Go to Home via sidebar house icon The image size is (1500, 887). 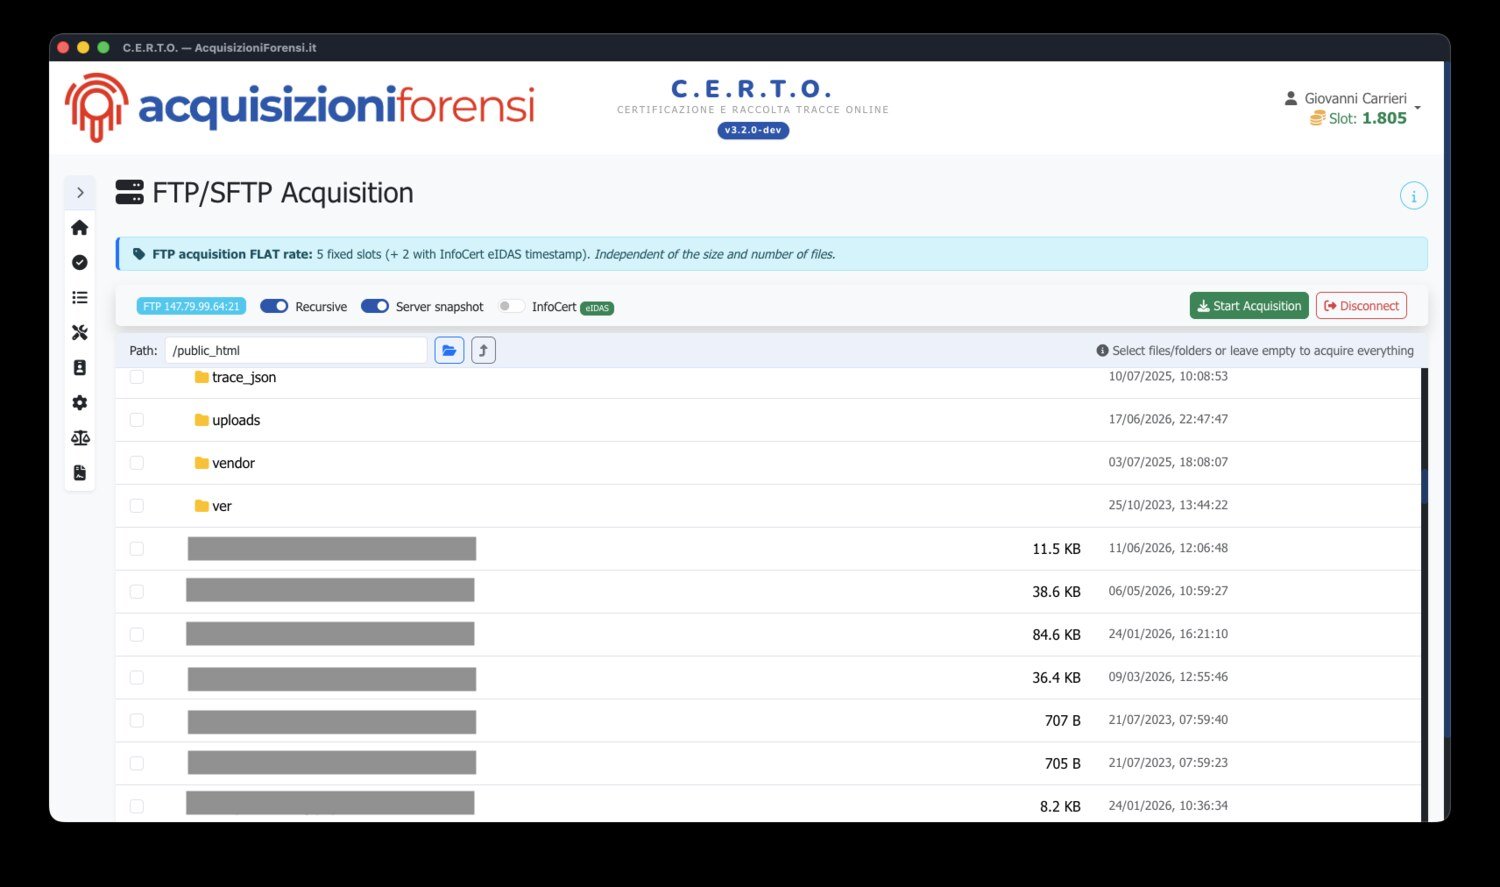pos(80,228)
